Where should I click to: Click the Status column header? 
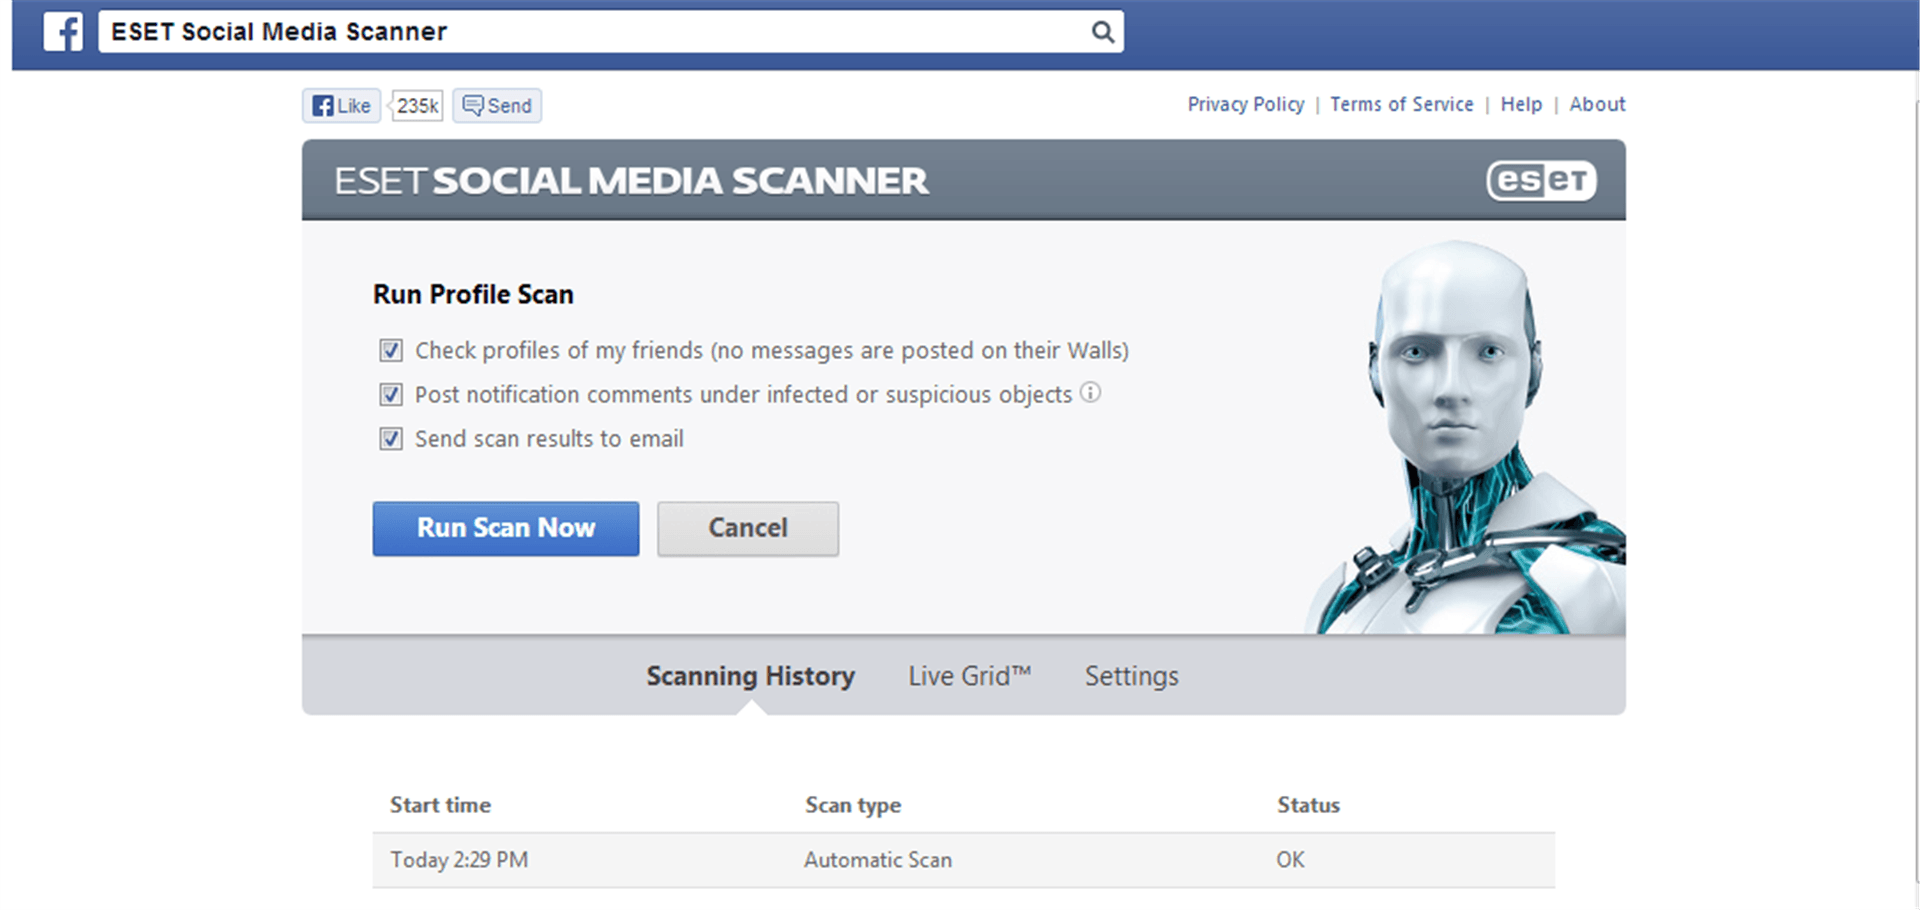click(1308, 805)
